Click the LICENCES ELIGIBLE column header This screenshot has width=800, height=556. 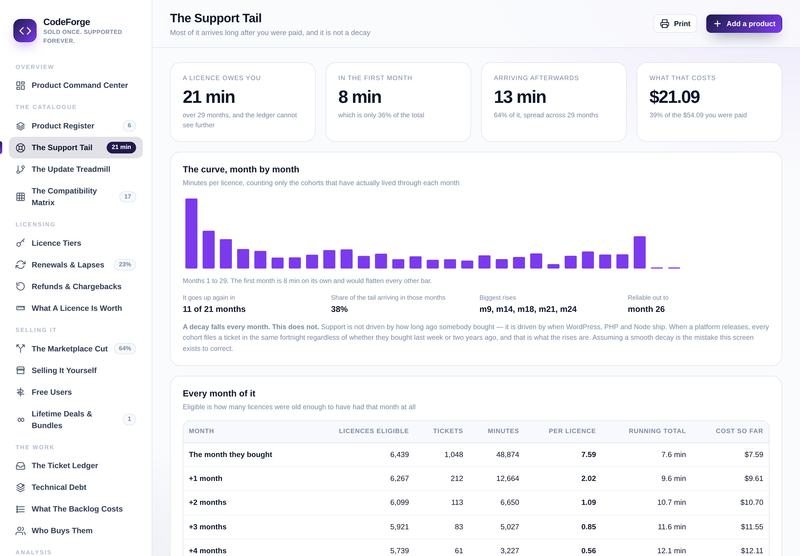tap(373, 431)
